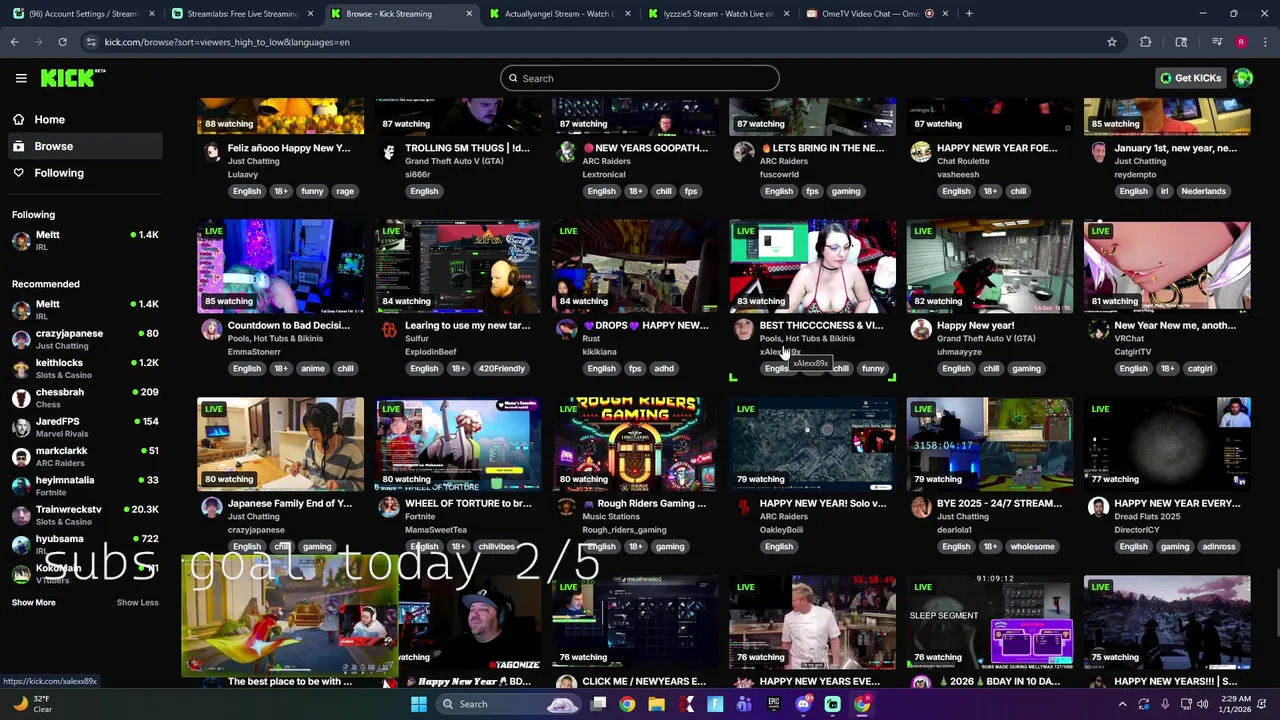The width and height of the screenshot is (1280, 720).
Task: Open keithlocks recommended channel
Action: click(x=85, y=368)
